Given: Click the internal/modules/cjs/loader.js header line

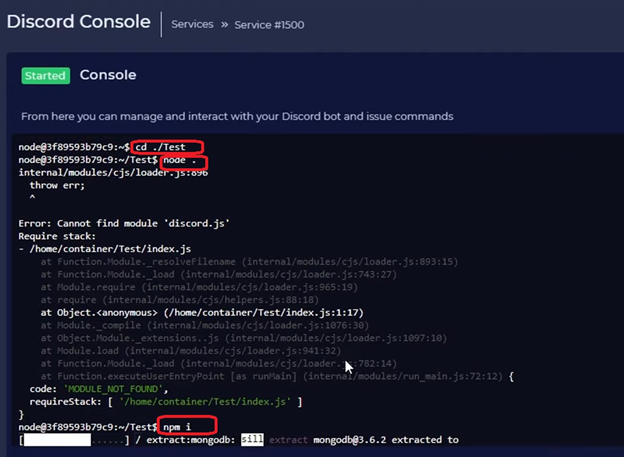Looking at the screenshot, I should coord(113,172).
